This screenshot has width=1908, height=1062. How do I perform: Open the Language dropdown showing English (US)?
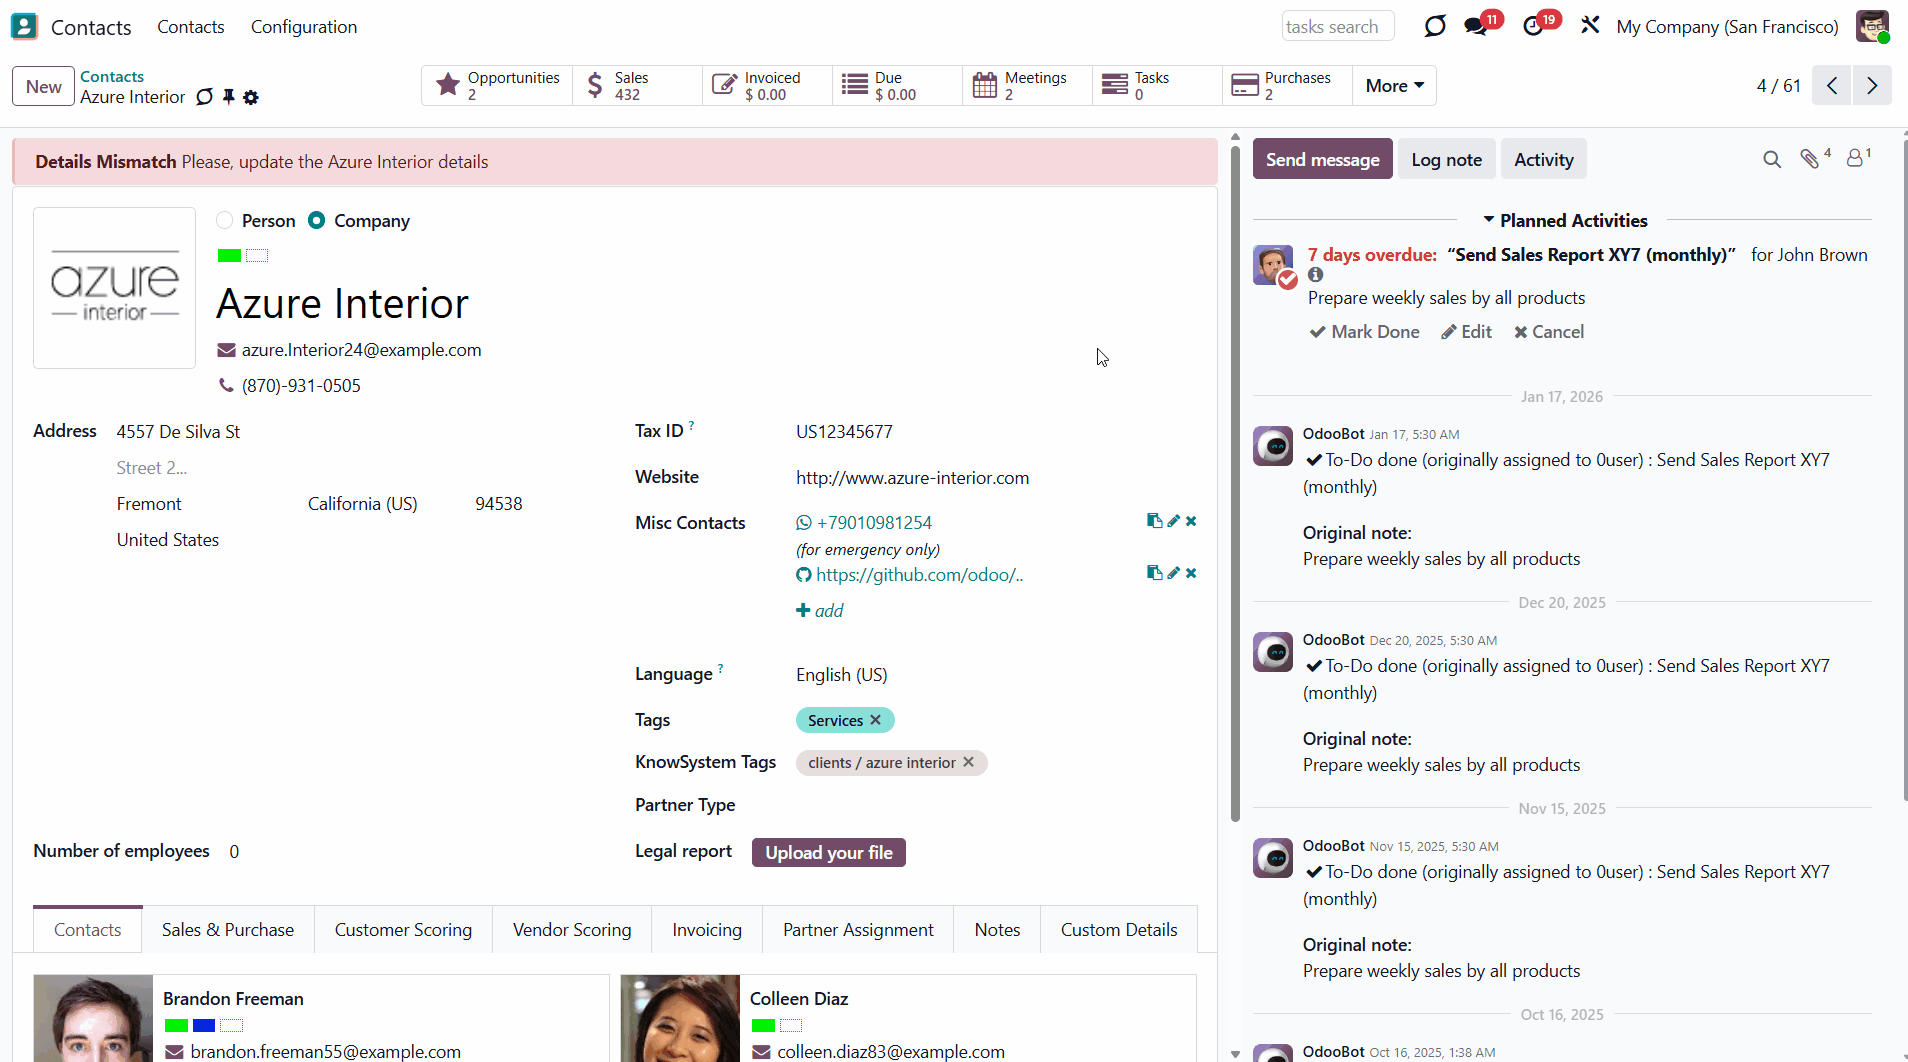[x=995, y=675]
